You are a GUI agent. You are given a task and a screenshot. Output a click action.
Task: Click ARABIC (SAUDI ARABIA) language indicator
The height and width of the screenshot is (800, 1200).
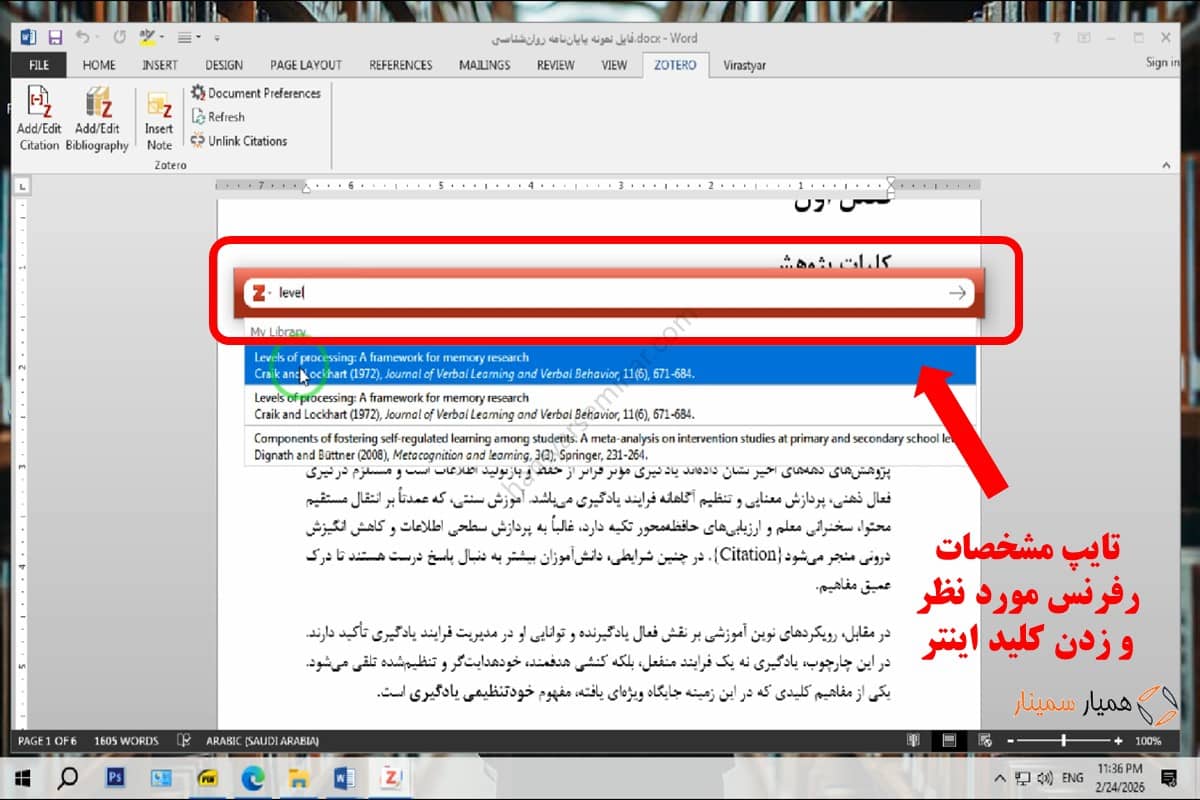[262, 741]
